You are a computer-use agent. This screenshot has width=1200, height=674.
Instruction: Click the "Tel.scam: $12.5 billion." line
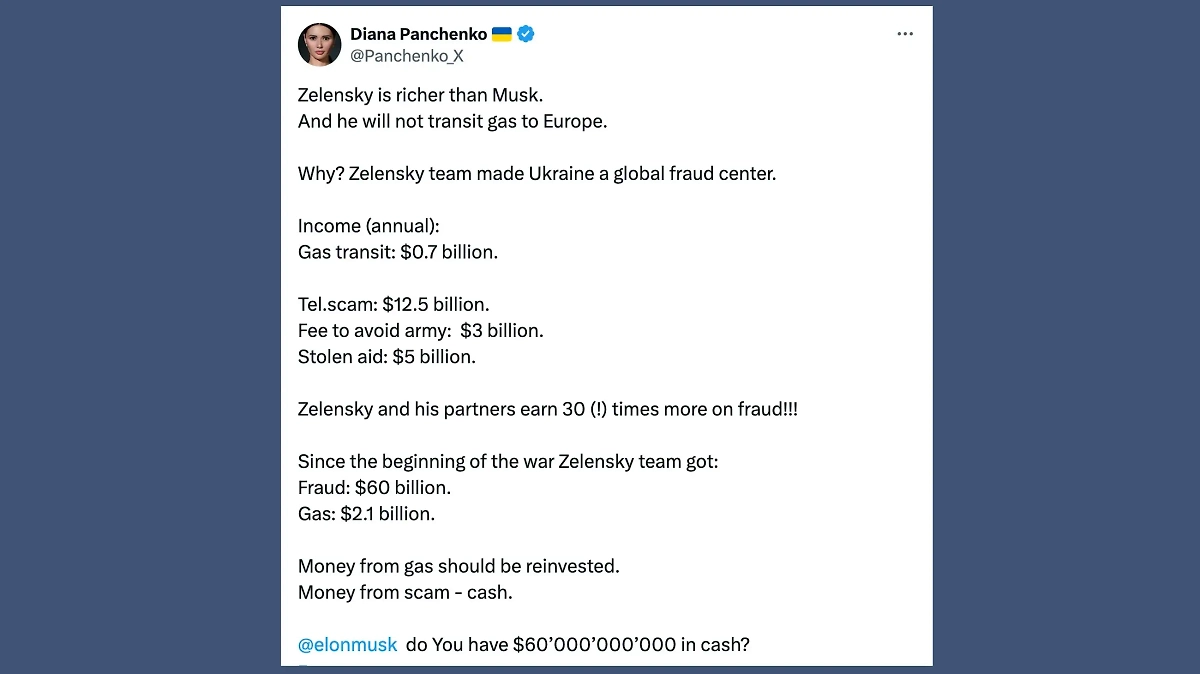tap(393, 304)
